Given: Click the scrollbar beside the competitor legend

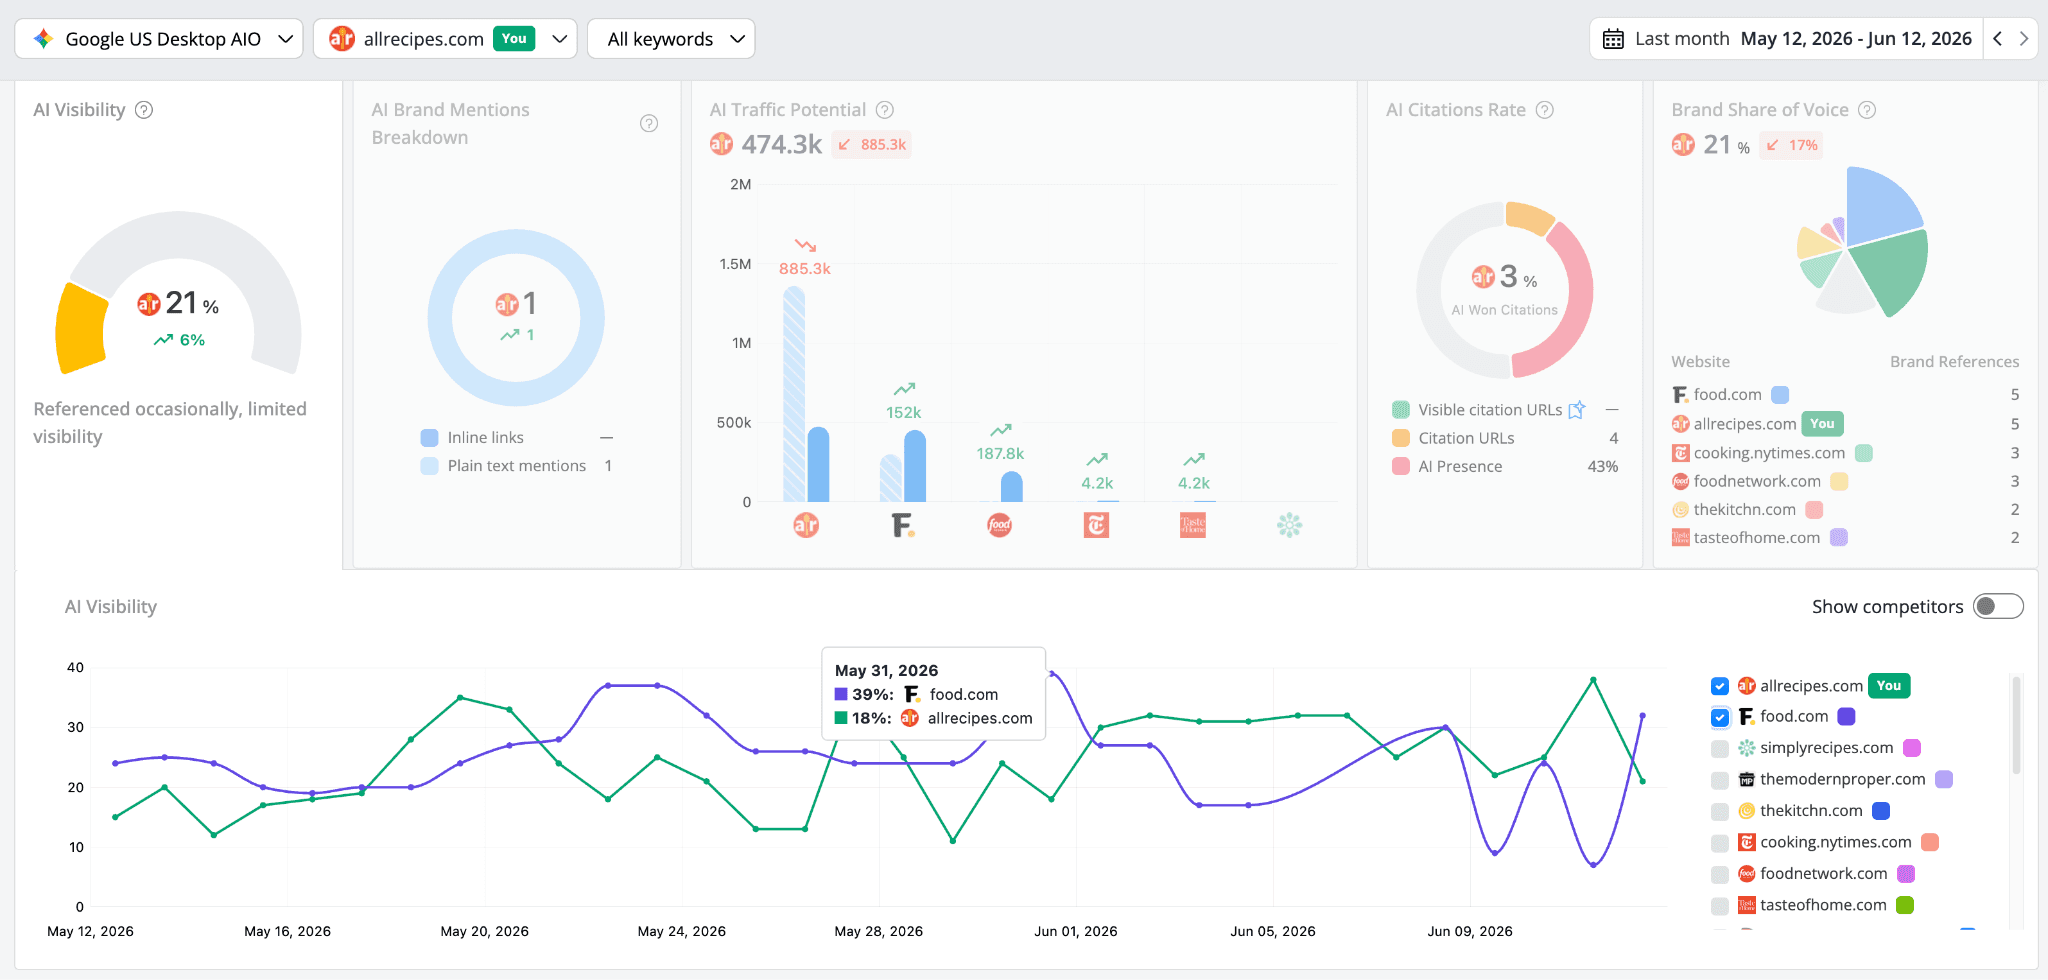Looking at the screenshot, I should pyautogui.click(x=2016, y=725).
